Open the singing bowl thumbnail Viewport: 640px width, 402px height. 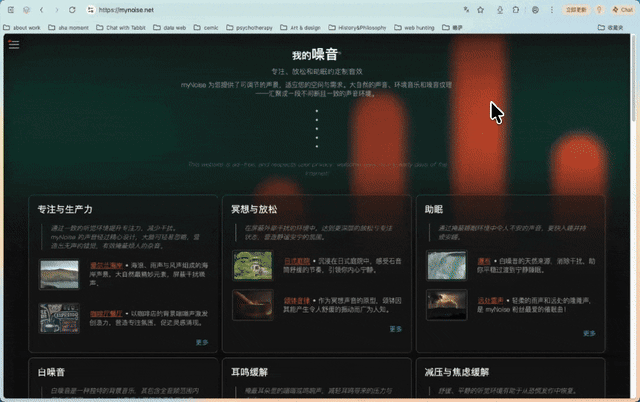[253, 305]
